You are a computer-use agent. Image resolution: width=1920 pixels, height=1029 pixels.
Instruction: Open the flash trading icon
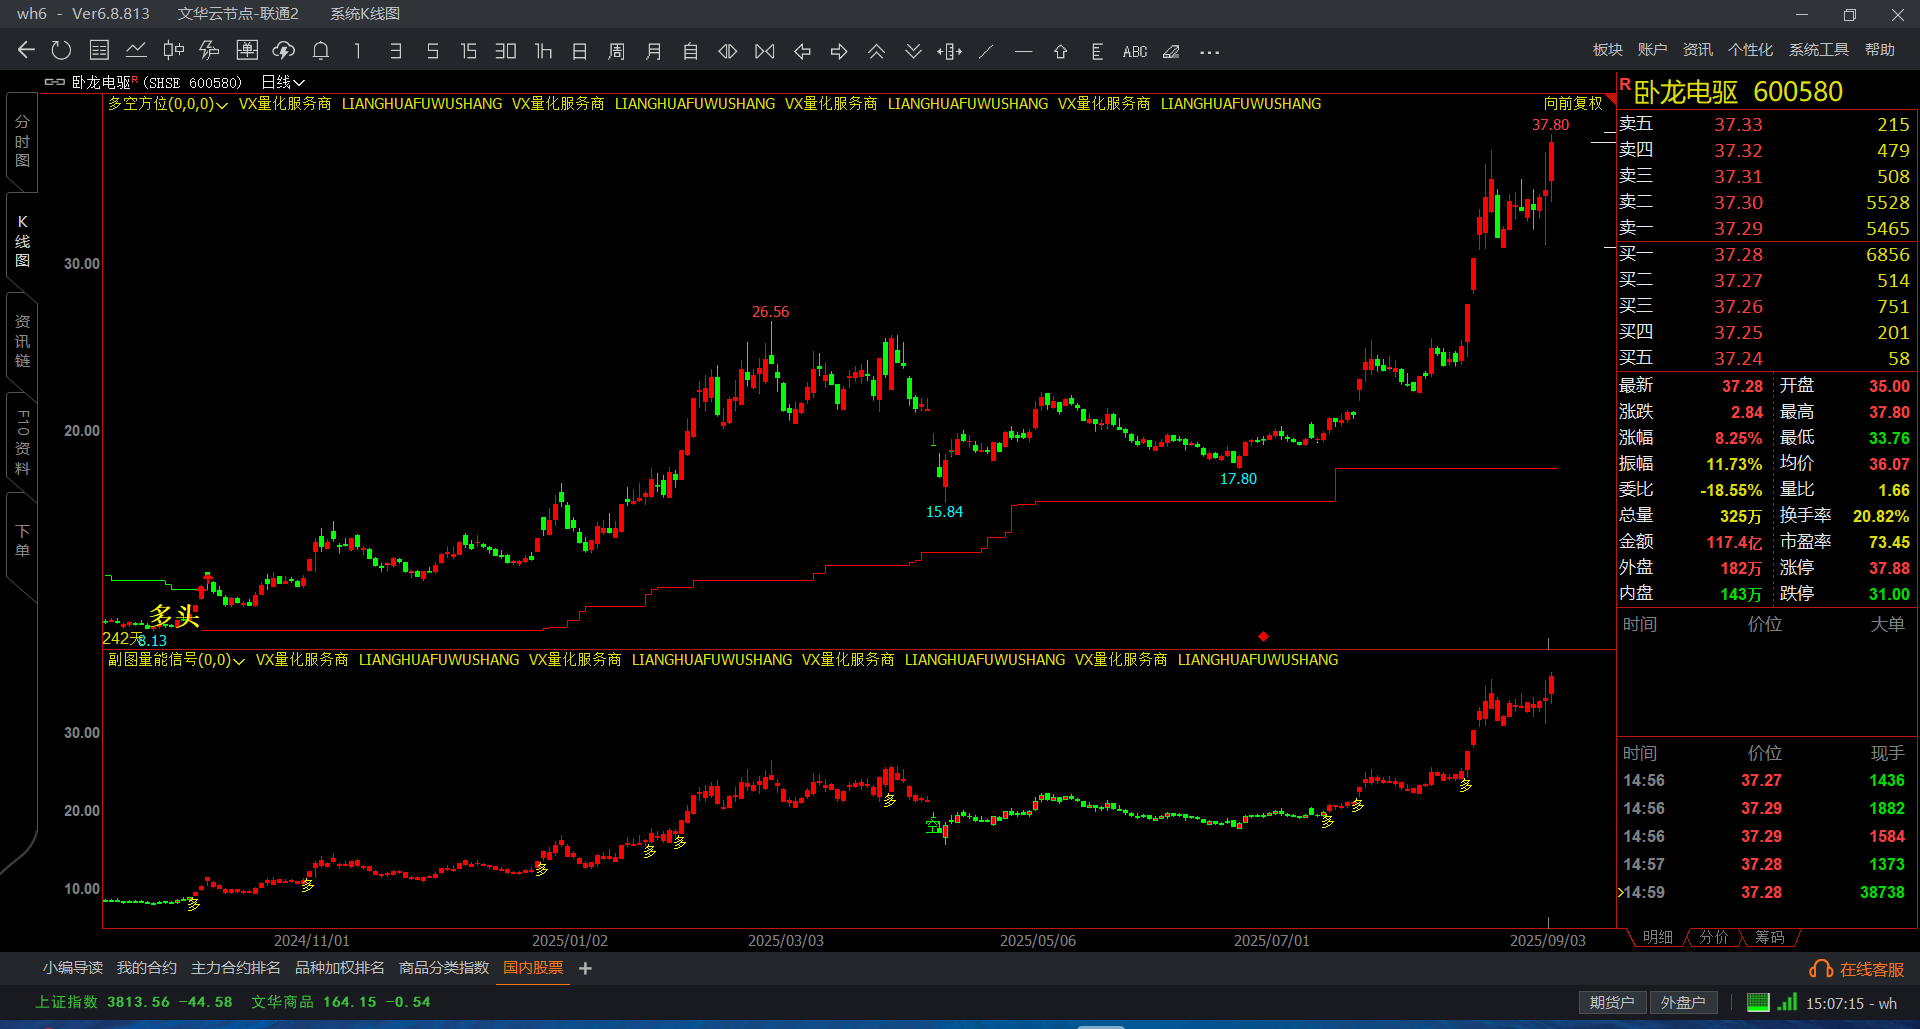point(209,51)
